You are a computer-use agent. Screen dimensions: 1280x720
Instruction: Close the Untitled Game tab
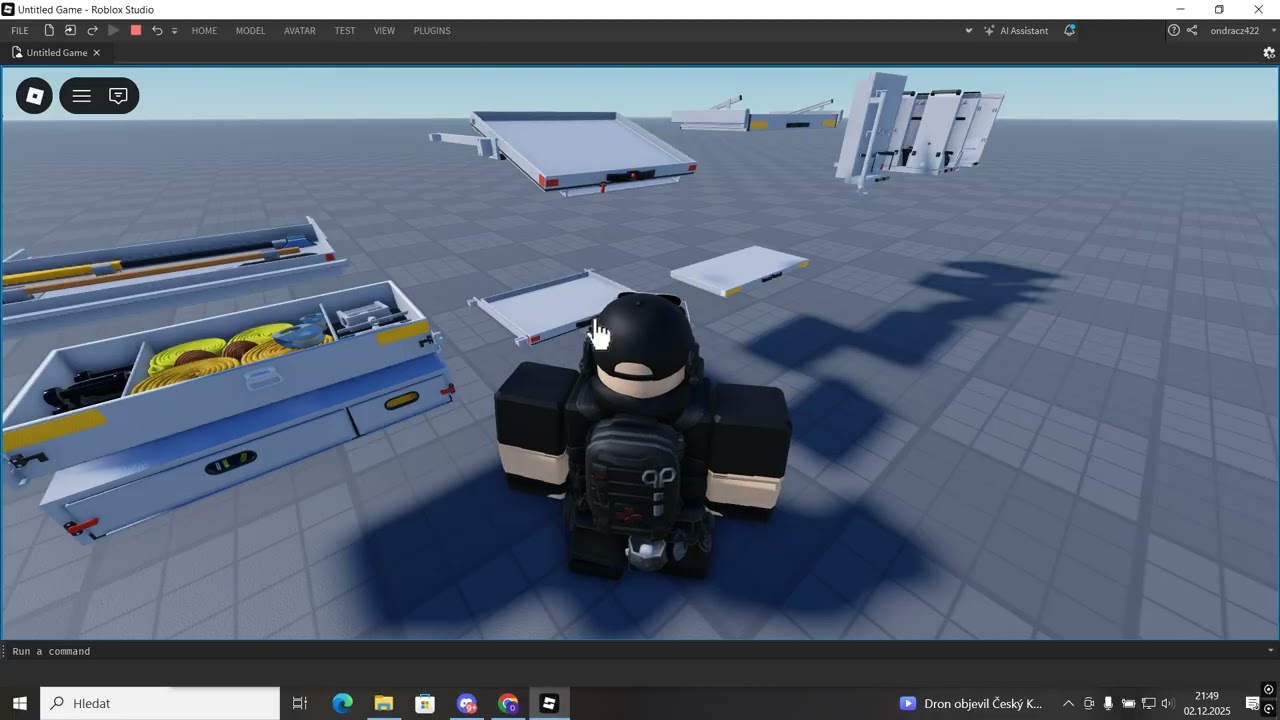click(x=97, y=53)
